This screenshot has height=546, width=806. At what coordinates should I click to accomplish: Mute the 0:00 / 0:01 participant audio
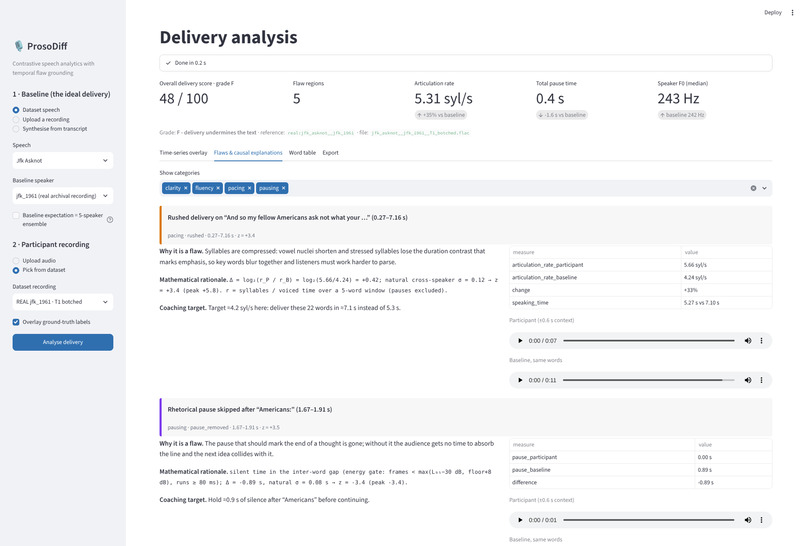(x=748, y=520)
